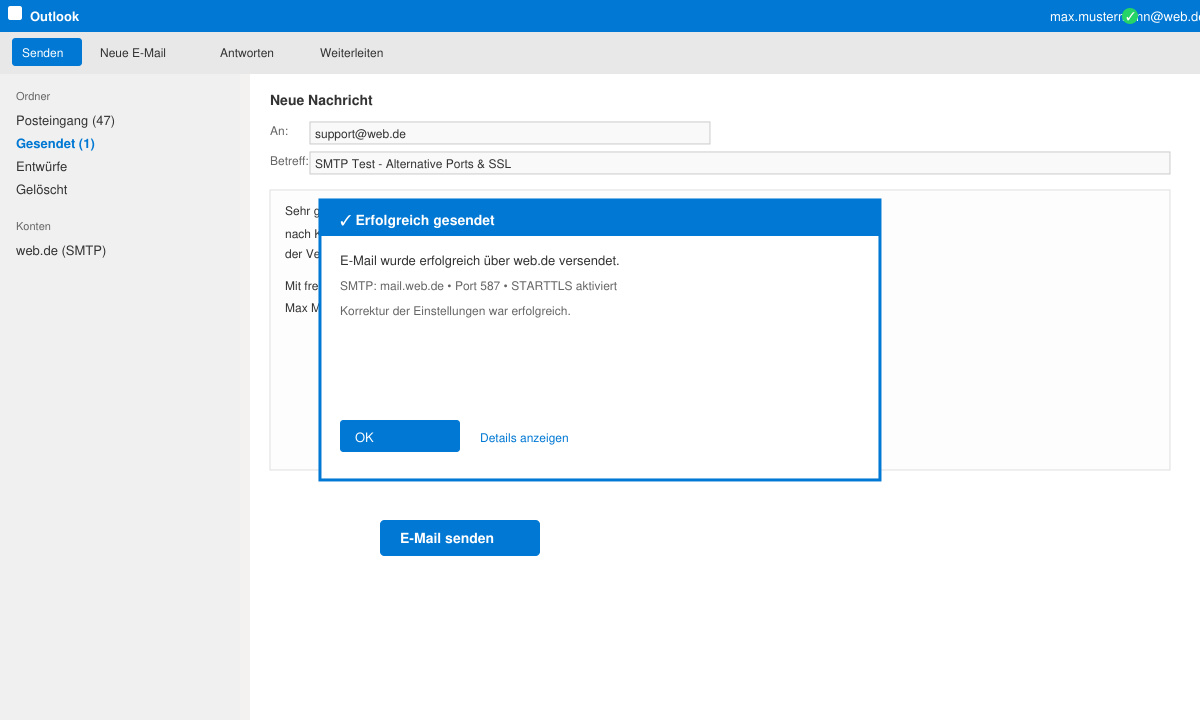1200x720 pixels.
Task: Click the Konten section label
Action: point(33,226)
